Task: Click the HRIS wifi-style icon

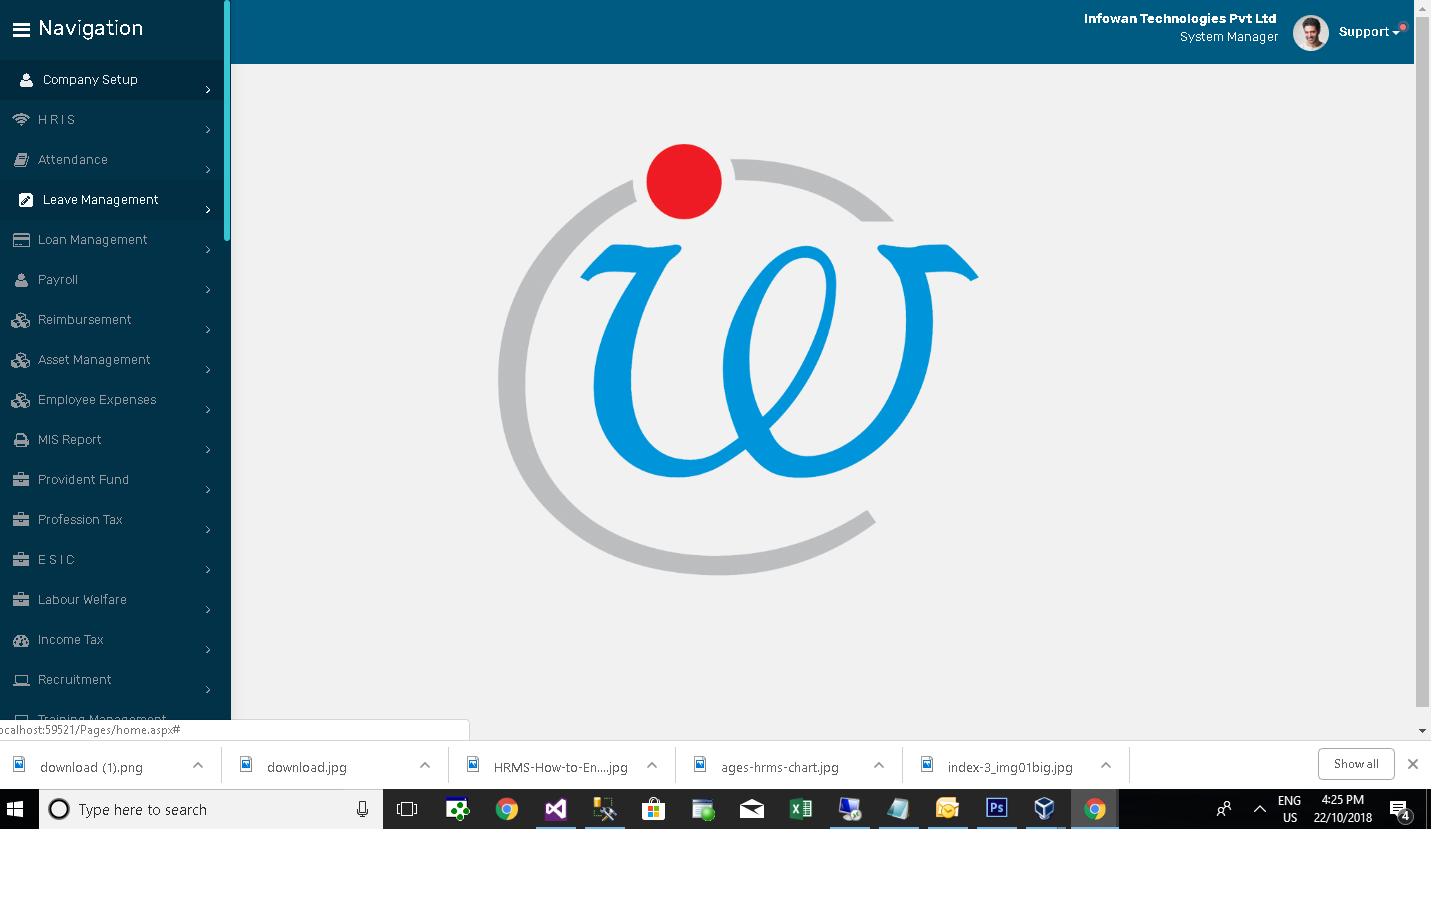Action: [21, 120]
